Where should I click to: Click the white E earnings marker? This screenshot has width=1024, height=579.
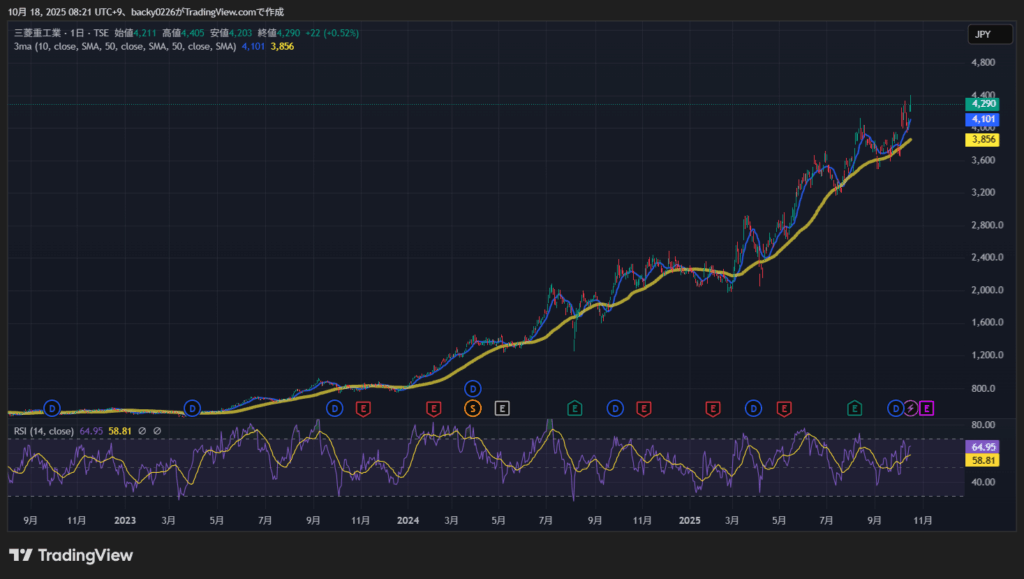(502, 408)
